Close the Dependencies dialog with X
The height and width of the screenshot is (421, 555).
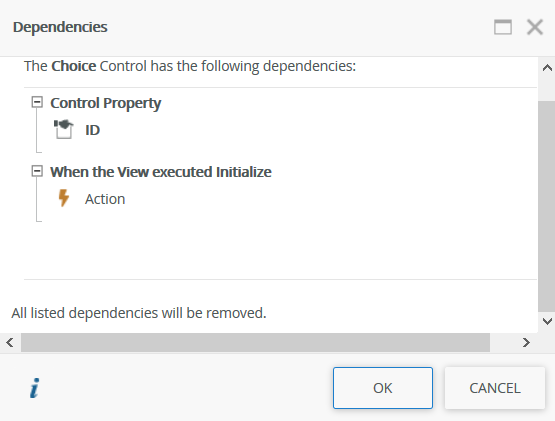(x=534, y=27)
